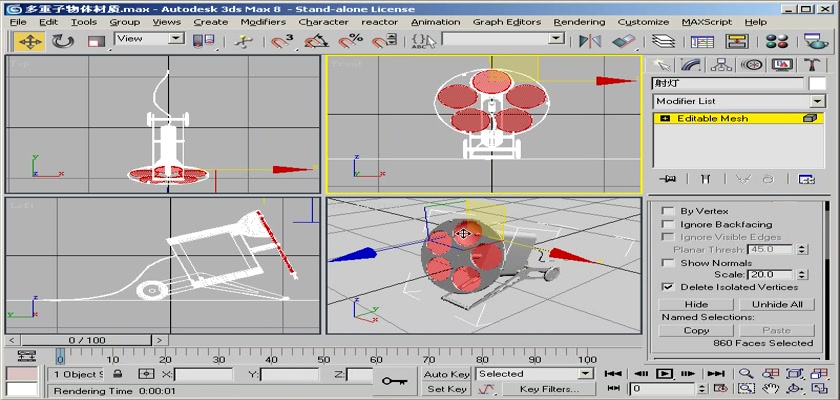Open the Utilities panel hammer icon
This screenshot has height=400, width=840.
tap(811, 65)
